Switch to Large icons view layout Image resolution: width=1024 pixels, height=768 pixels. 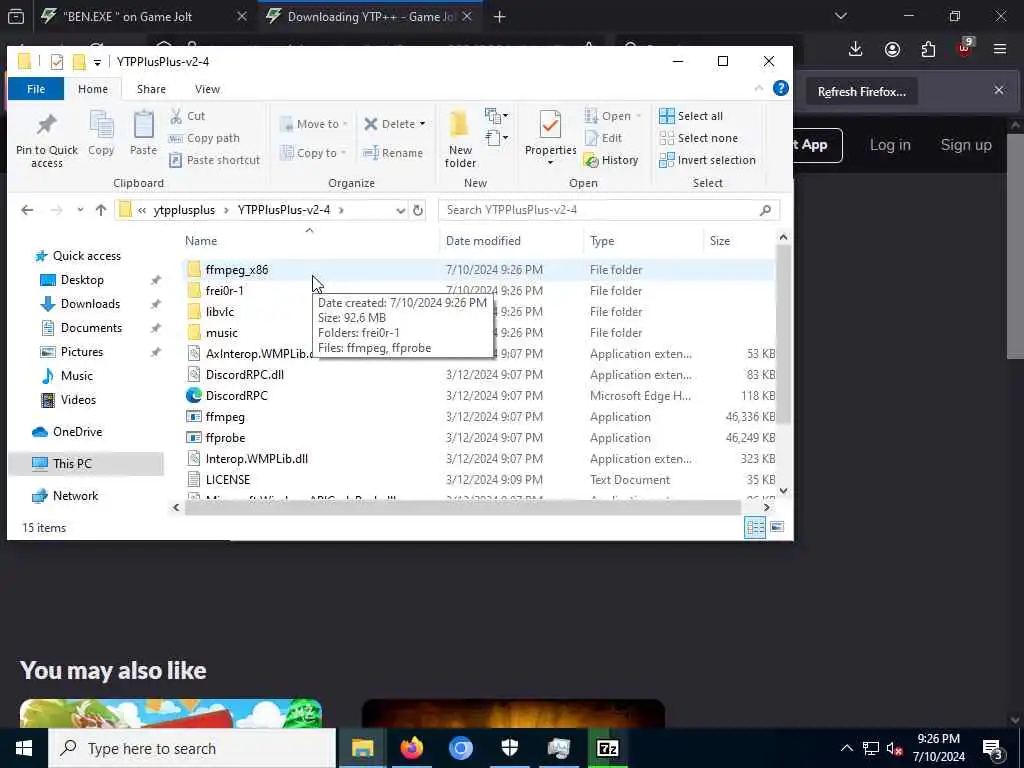point(777,528)
